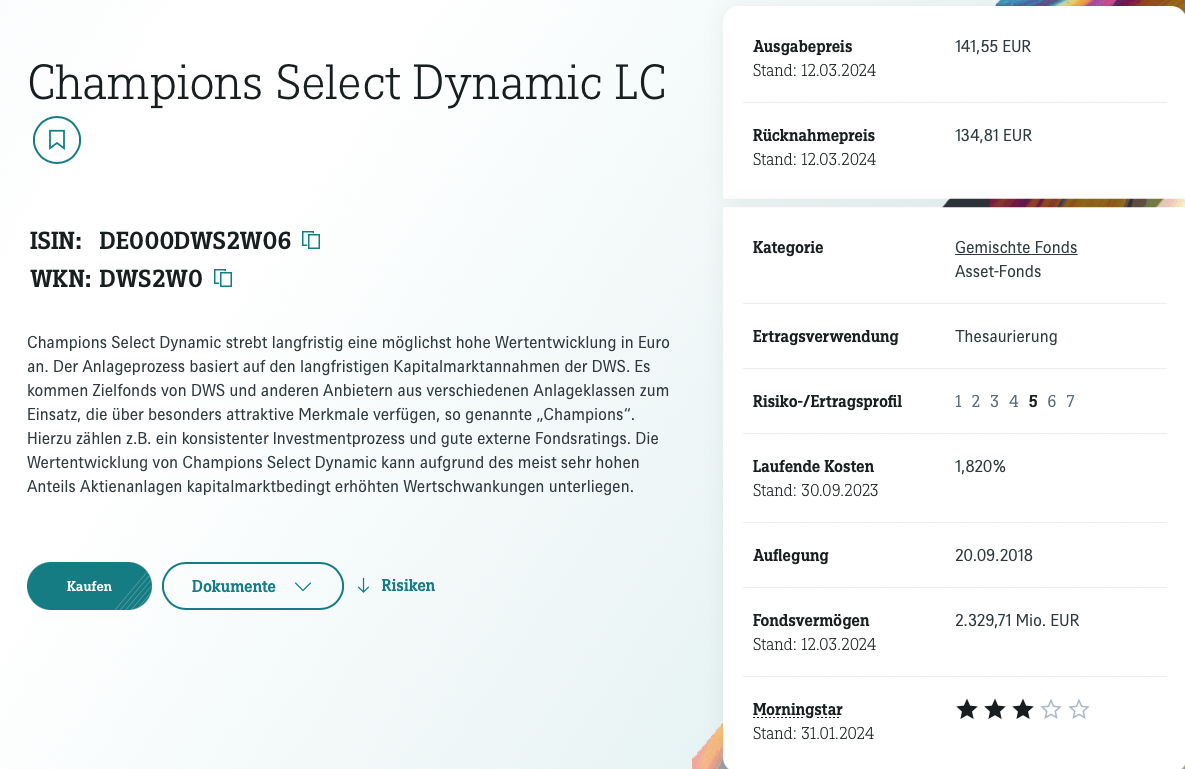
Task: Copy the ISIN DE000DWS2W06 to clipboard
Action: point(311,240)
